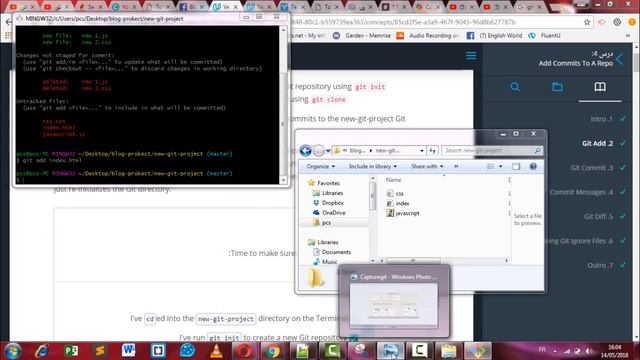This screenshot has width=640, height=360.
Task: Open css file in Explorer
Action: click(395, 193)
